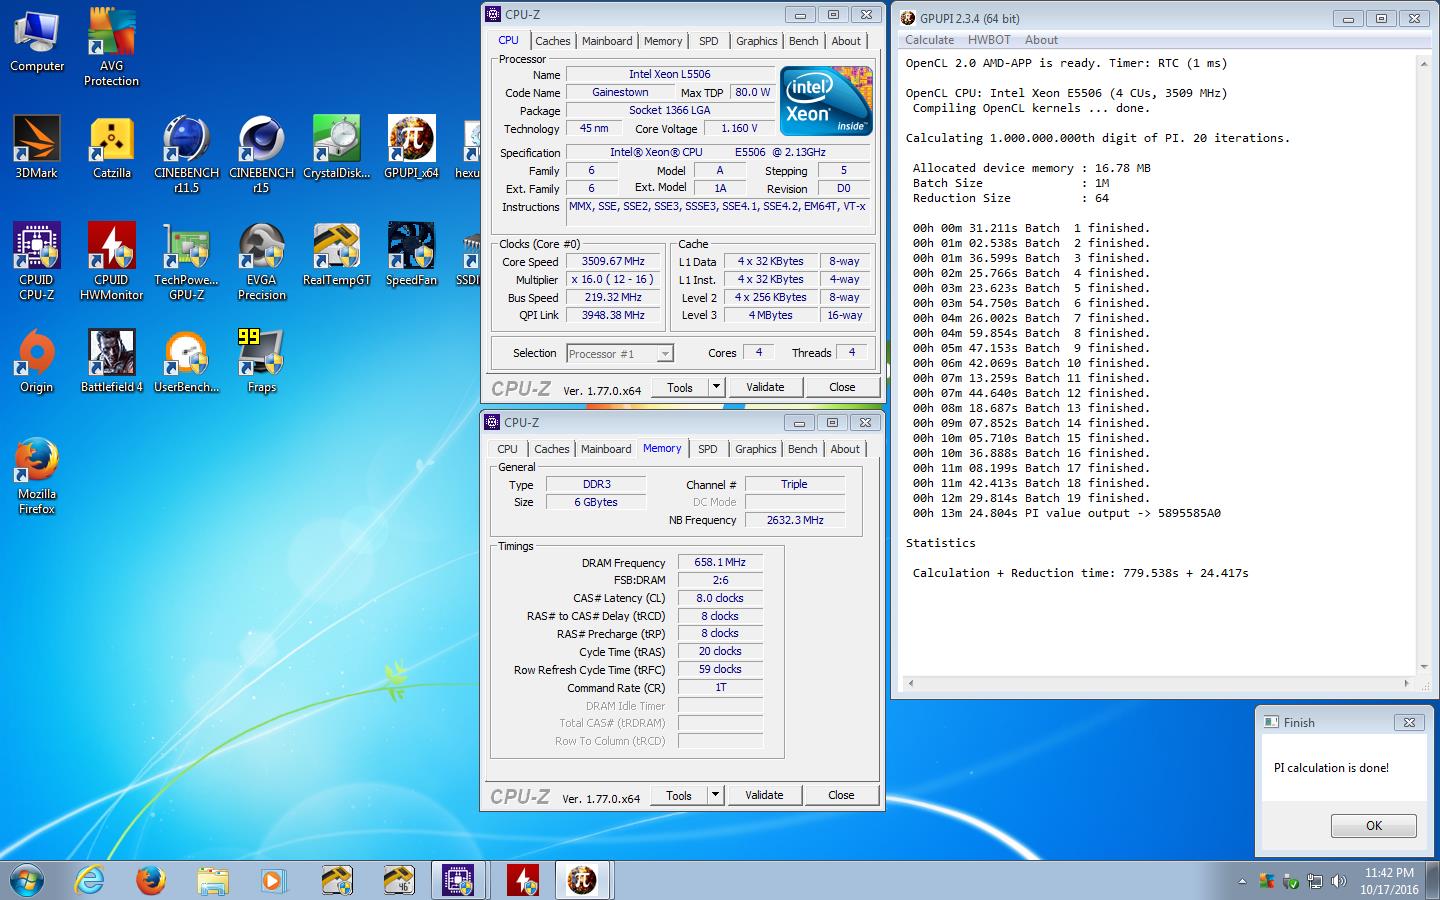Open HWBOT menu in GPUPI

pyautogui.click(x=989, y=40)
